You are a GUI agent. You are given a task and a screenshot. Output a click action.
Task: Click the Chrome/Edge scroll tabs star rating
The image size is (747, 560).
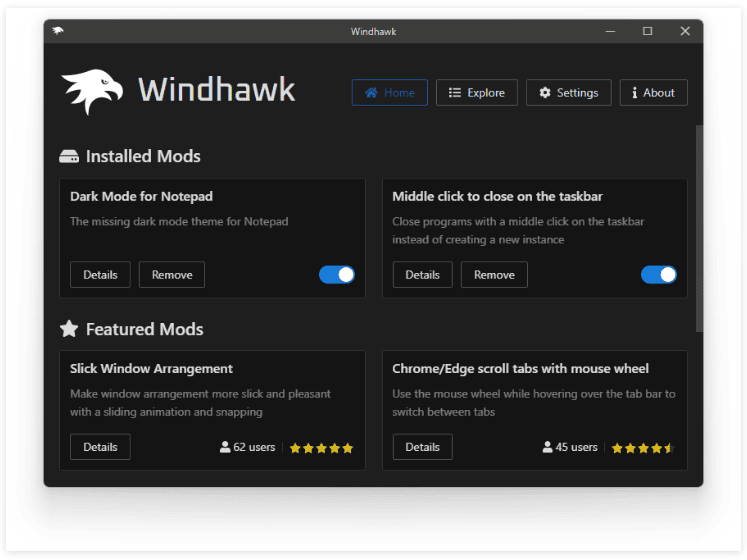pyautogui.click(x=643, y=448)
